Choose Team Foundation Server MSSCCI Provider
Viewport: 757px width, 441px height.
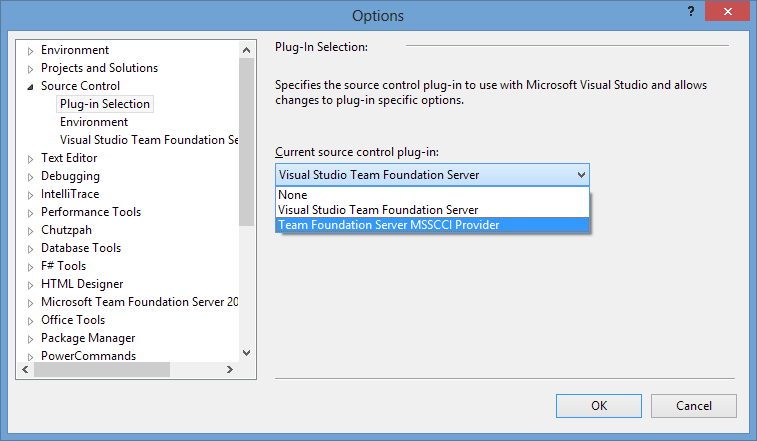(432, 225)
